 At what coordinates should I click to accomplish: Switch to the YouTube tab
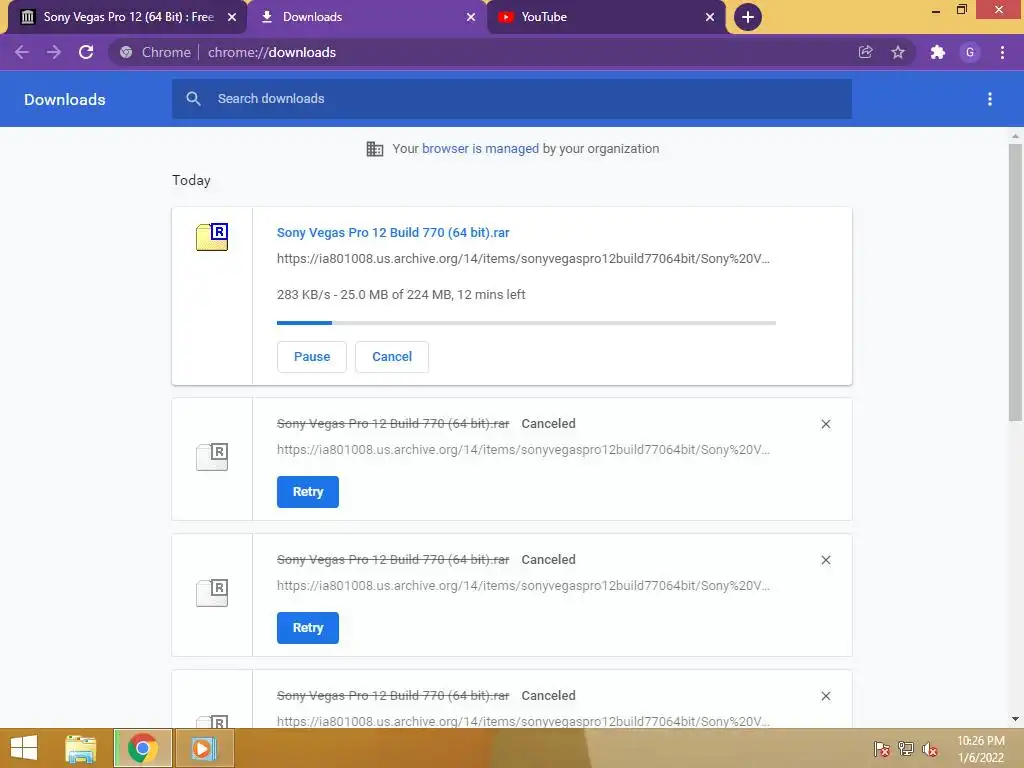point(606,17)
